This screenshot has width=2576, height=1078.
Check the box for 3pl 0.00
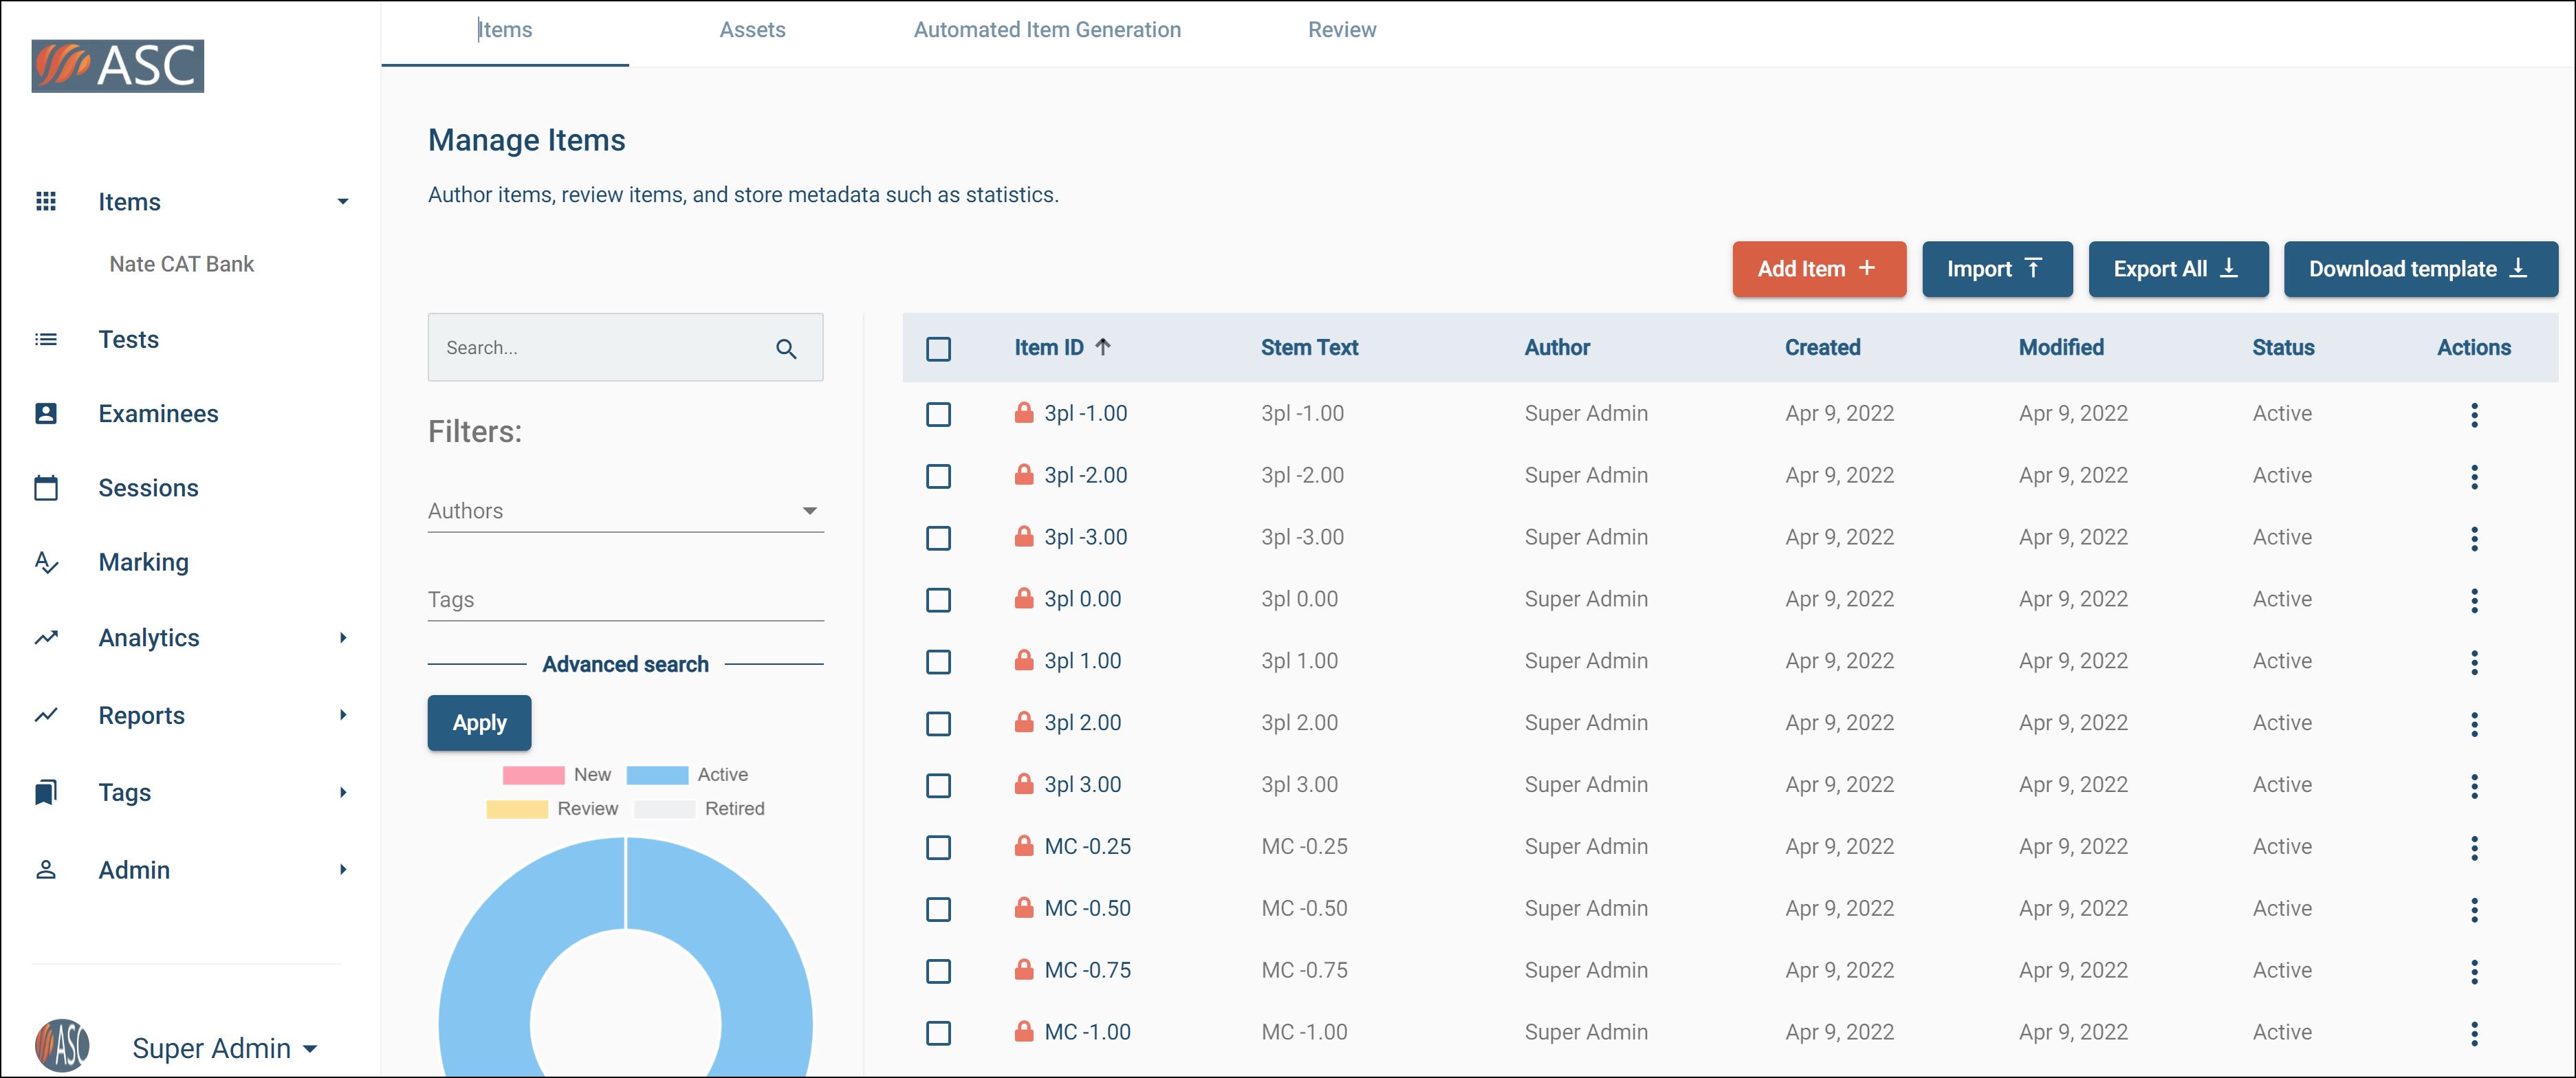point(937,600)
